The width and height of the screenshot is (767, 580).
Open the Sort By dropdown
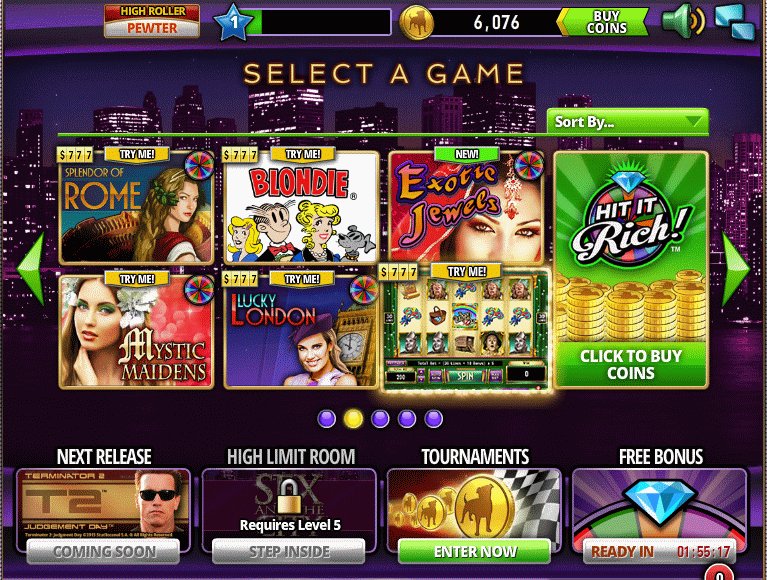click(628, 121)
